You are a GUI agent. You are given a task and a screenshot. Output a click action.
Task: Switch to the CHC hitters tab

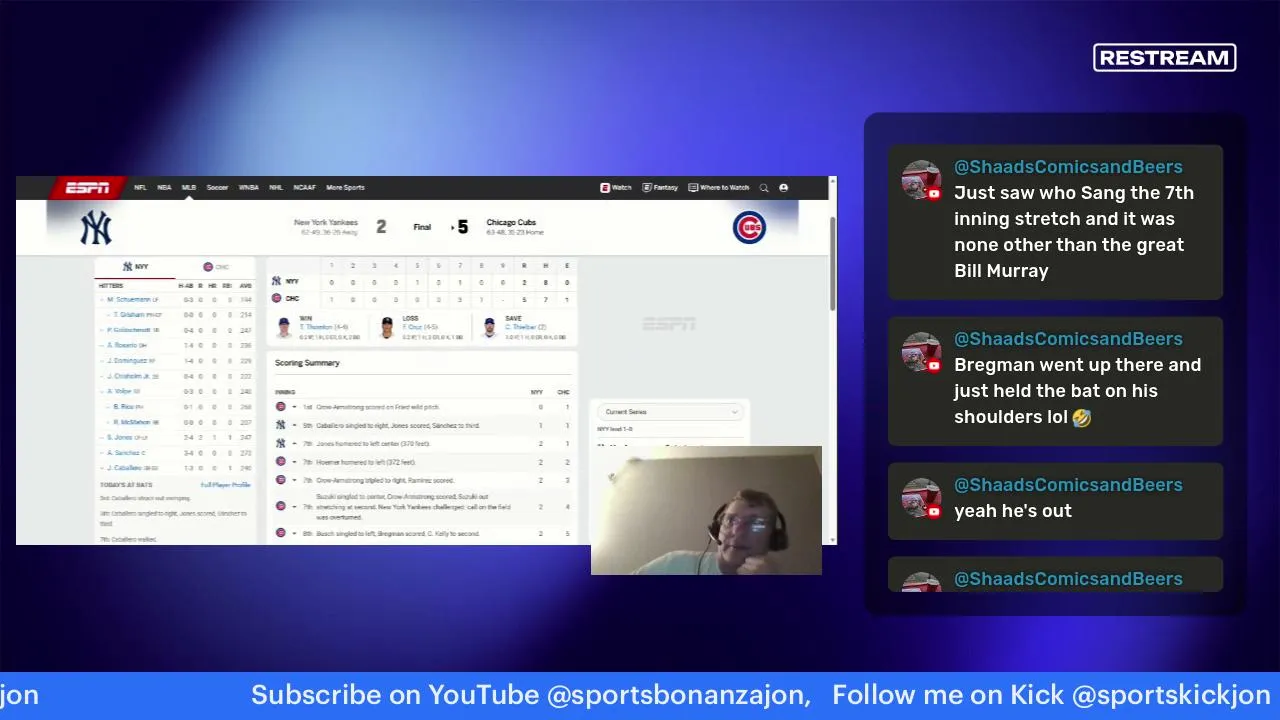click(x=215, y=267)
